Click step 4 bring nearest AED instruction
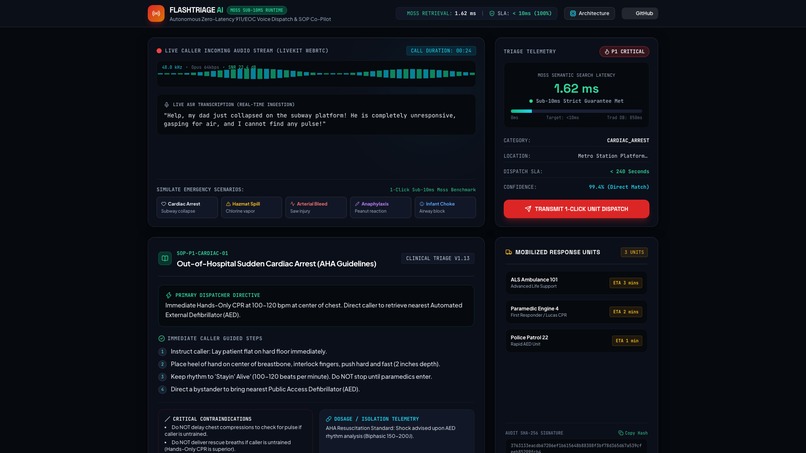806x453 pixels. [x=265, y=389]
